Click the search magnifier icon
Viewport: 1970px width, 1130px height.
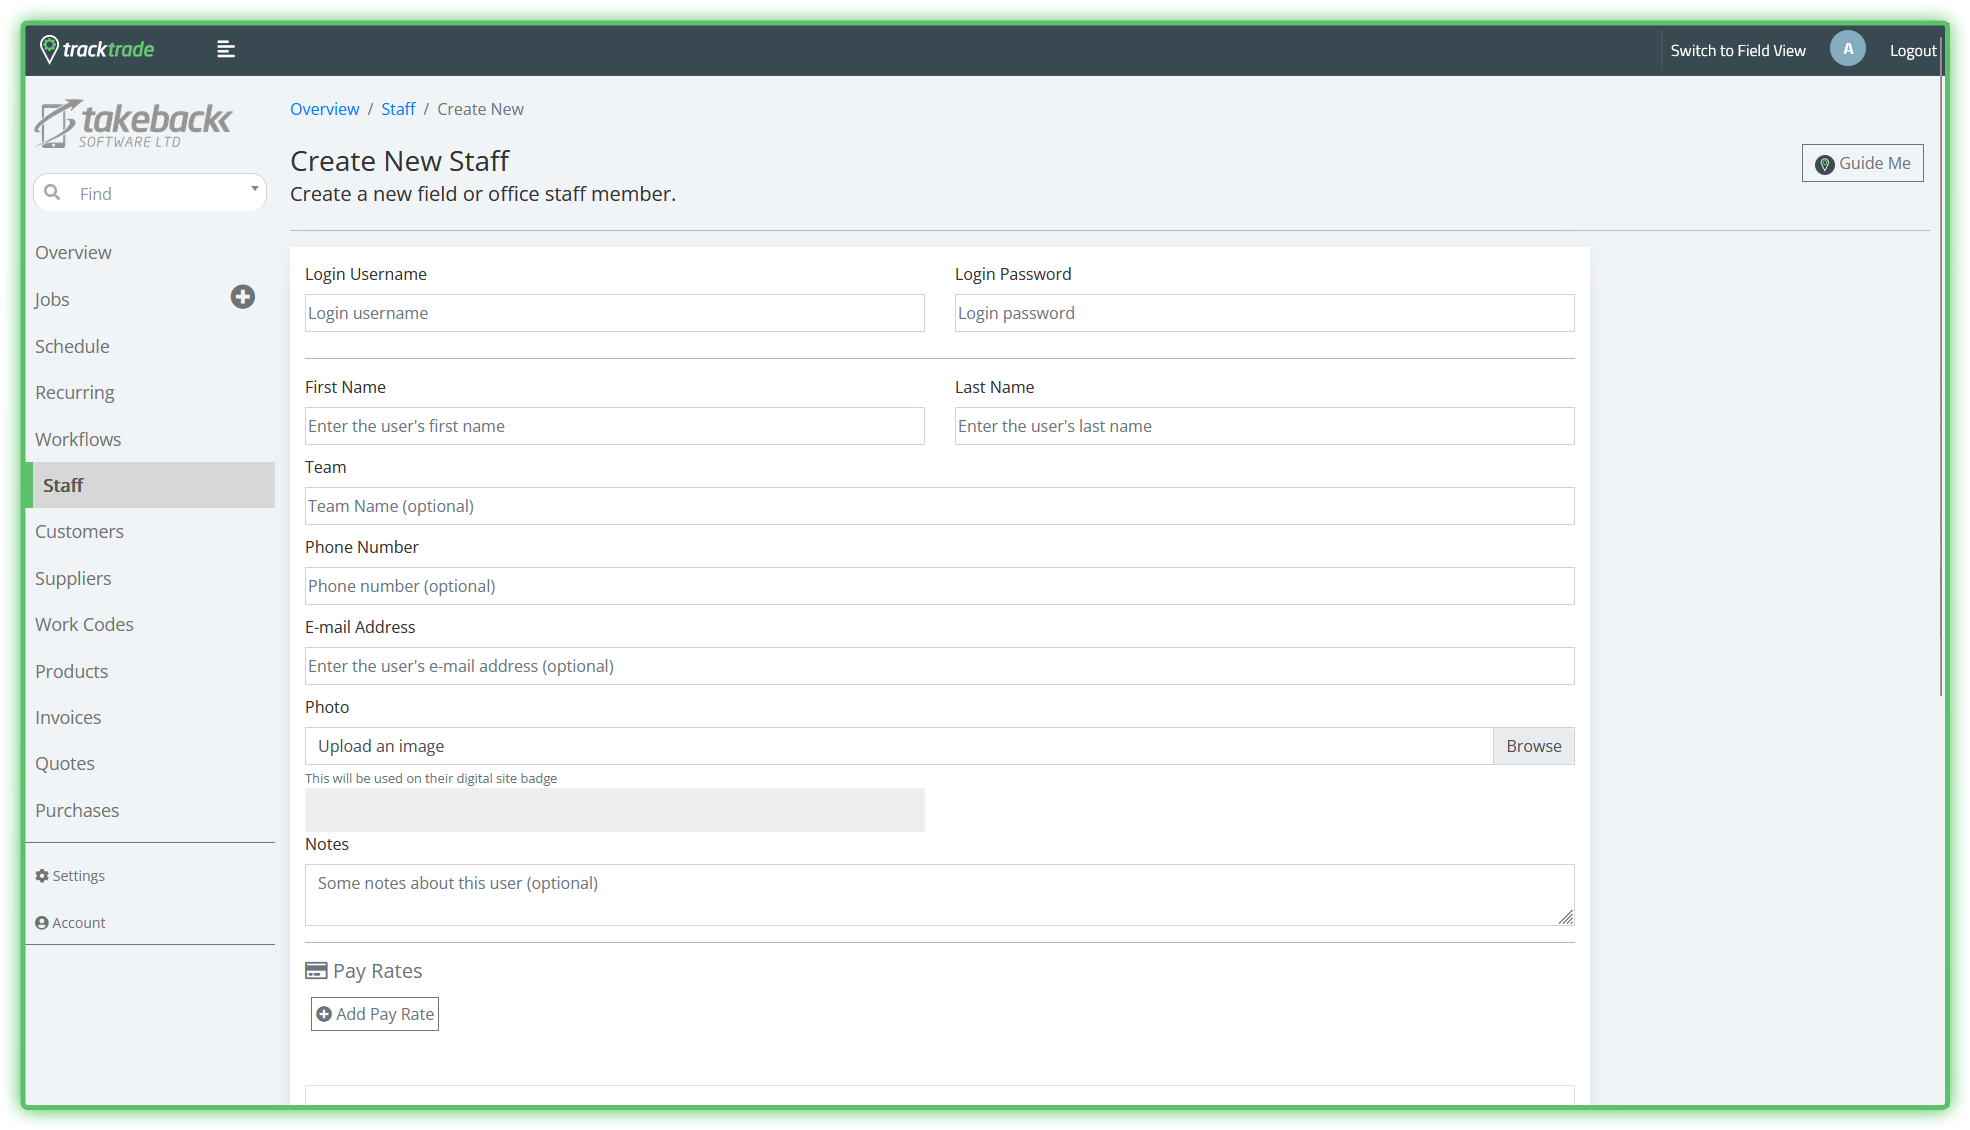pyautogui.click(x=53, y=192)
